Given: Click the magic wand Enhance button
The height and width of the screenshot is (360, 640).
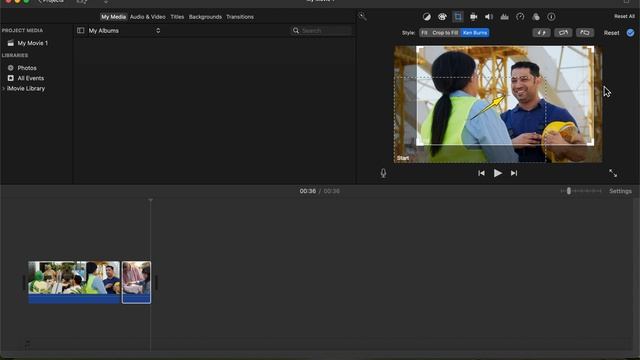Looking at the screenshot, I should (362, 16).
